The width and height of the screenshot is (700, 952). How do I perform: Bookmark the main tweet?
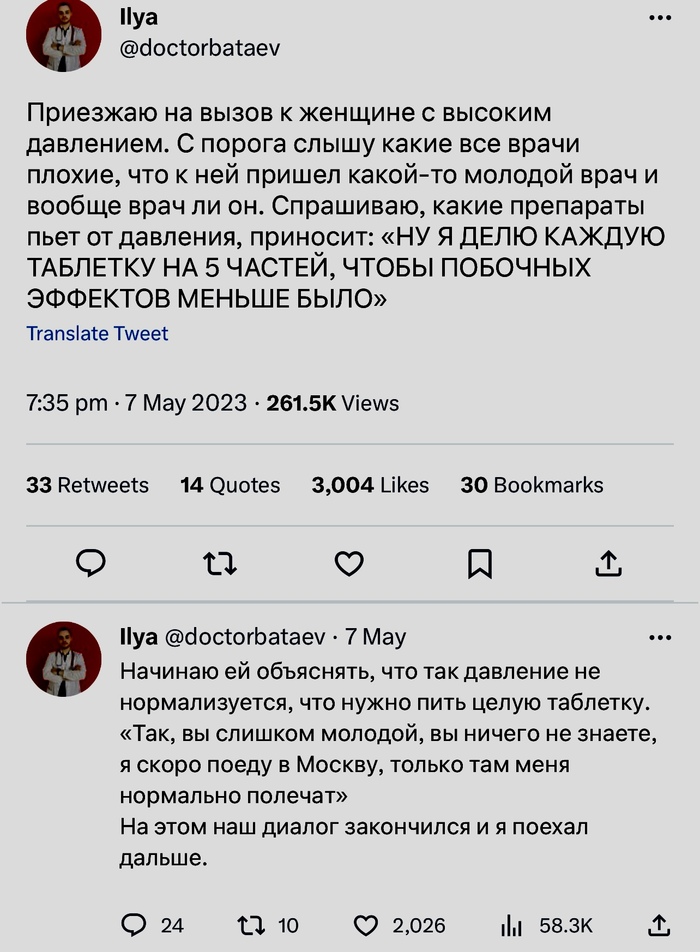pos(481,564)
